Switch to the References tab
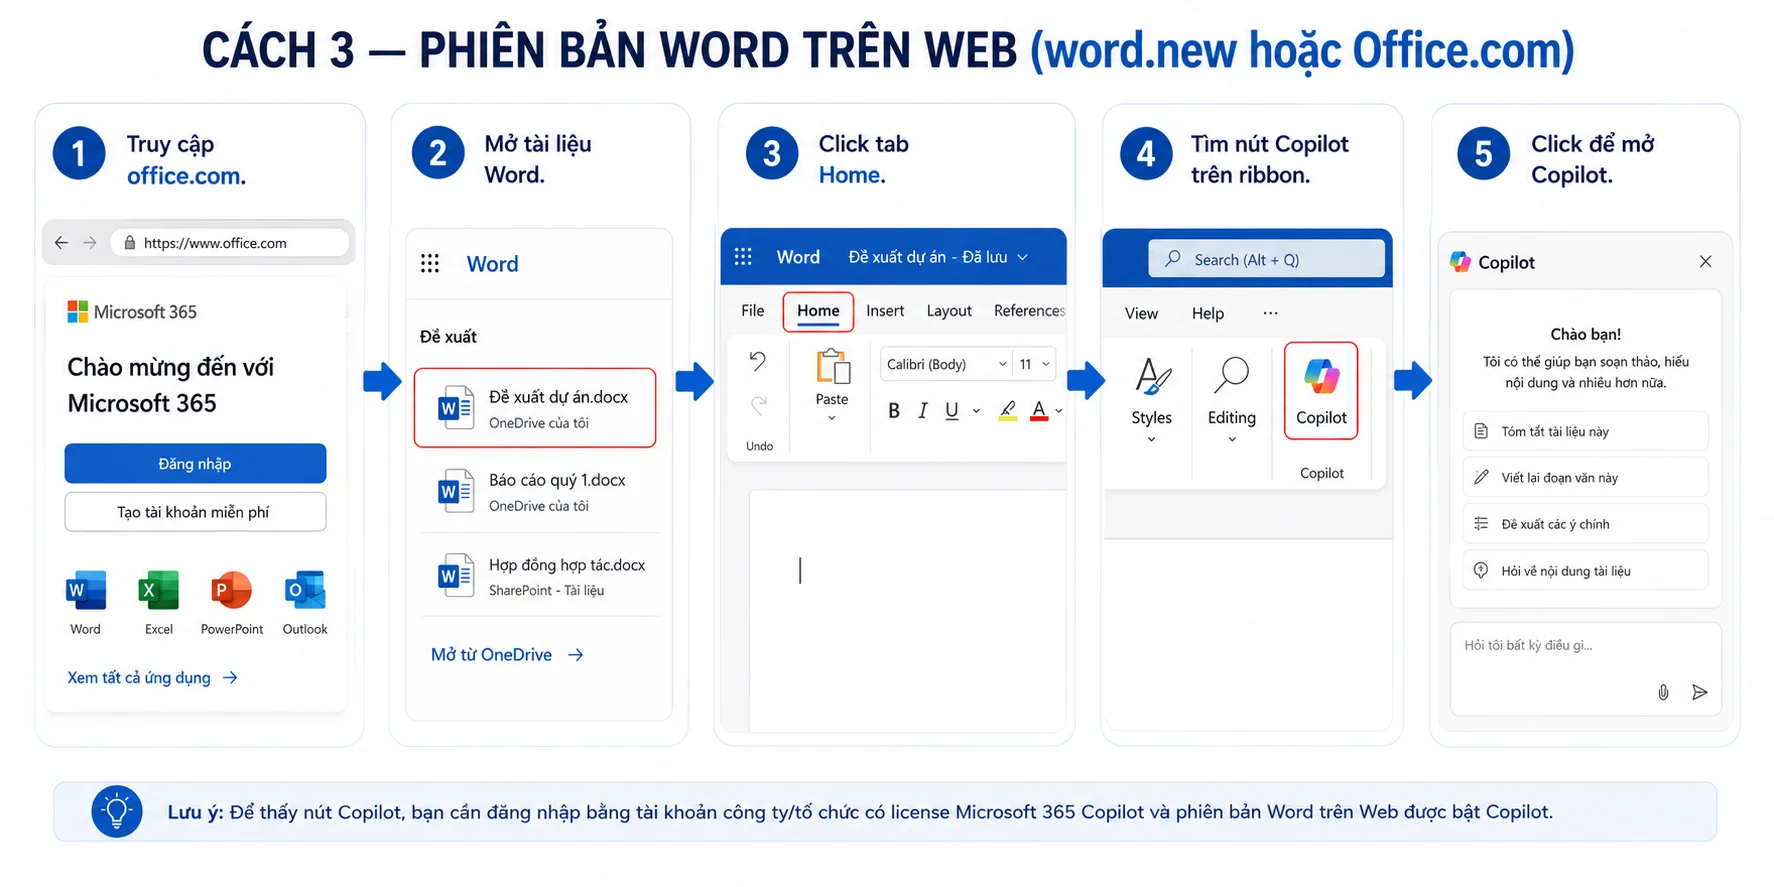The image size is (1774, 887). (1029, 311)
